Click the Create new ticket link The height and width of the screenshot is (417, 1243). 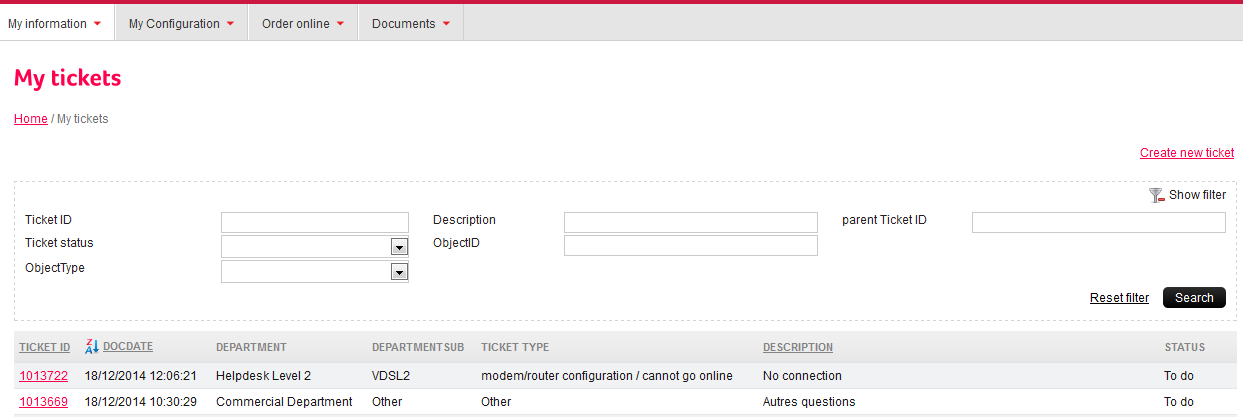click(1187, 153)
